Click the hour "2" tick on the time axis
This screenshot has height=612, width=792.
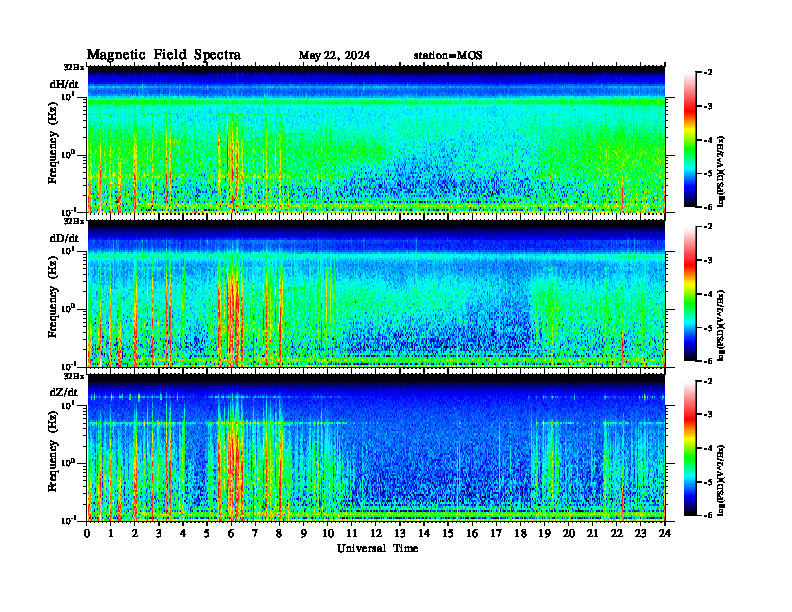pyautogui.click(x=135, y=534)
